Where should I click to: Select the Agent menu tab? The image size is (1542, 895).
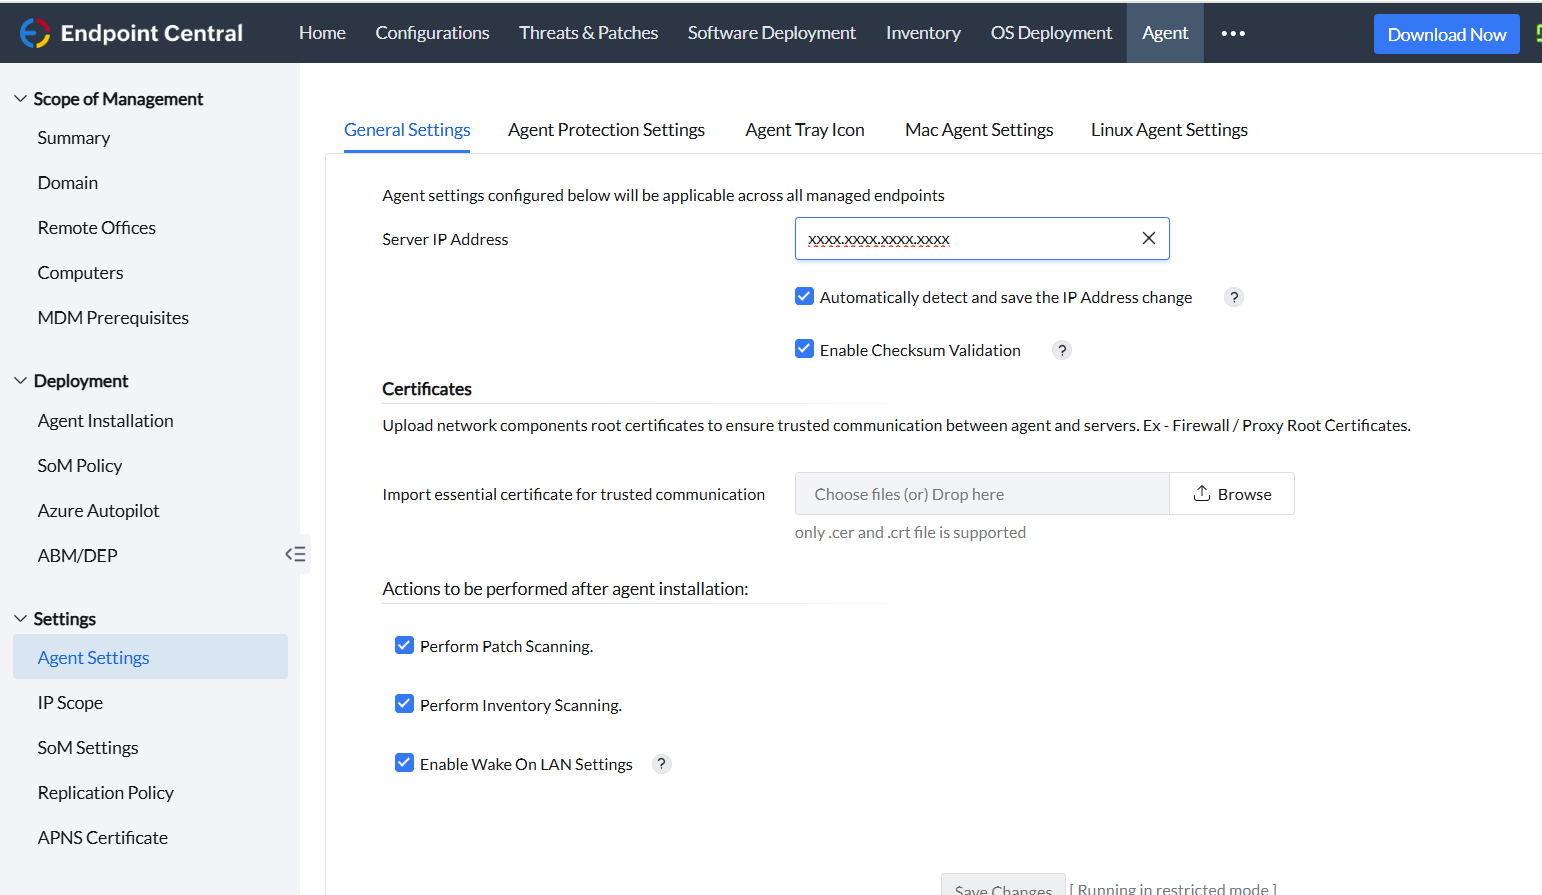[1165, 33]
